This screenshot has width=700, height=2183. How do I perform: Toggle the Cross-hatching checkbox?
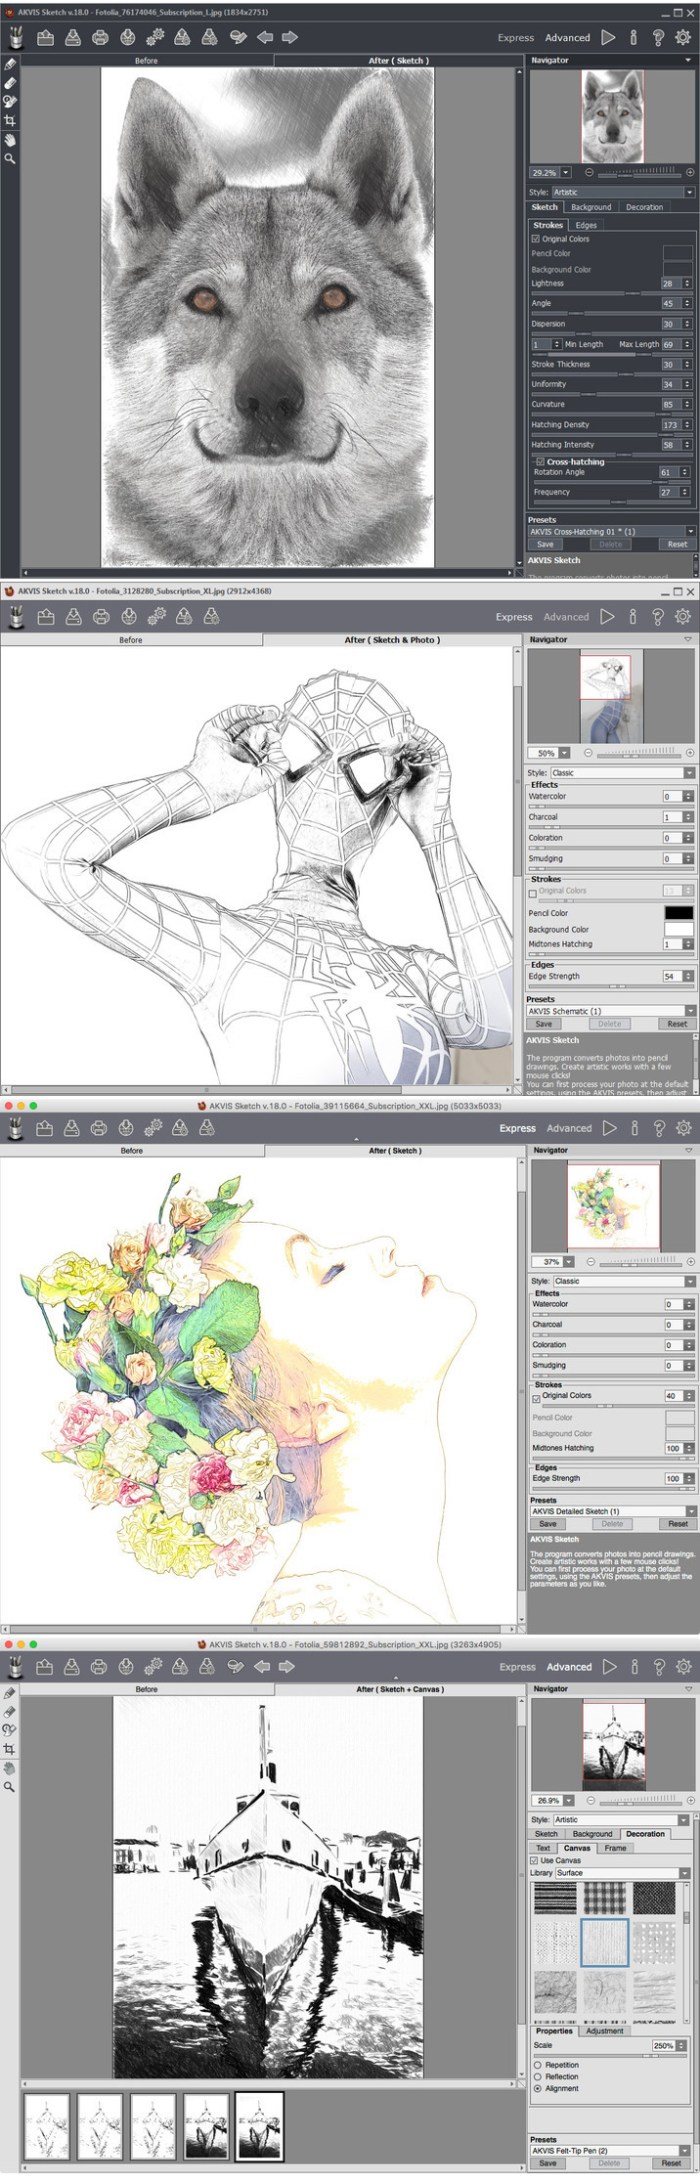click(x=540, y=461)
